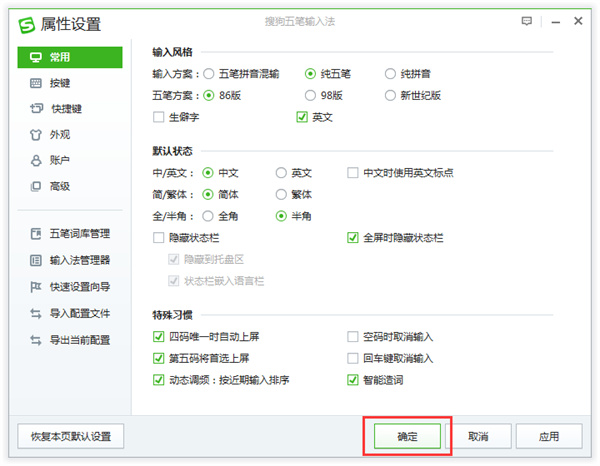Choose the 新世纪版 wubi scheme

coord(390,95)
